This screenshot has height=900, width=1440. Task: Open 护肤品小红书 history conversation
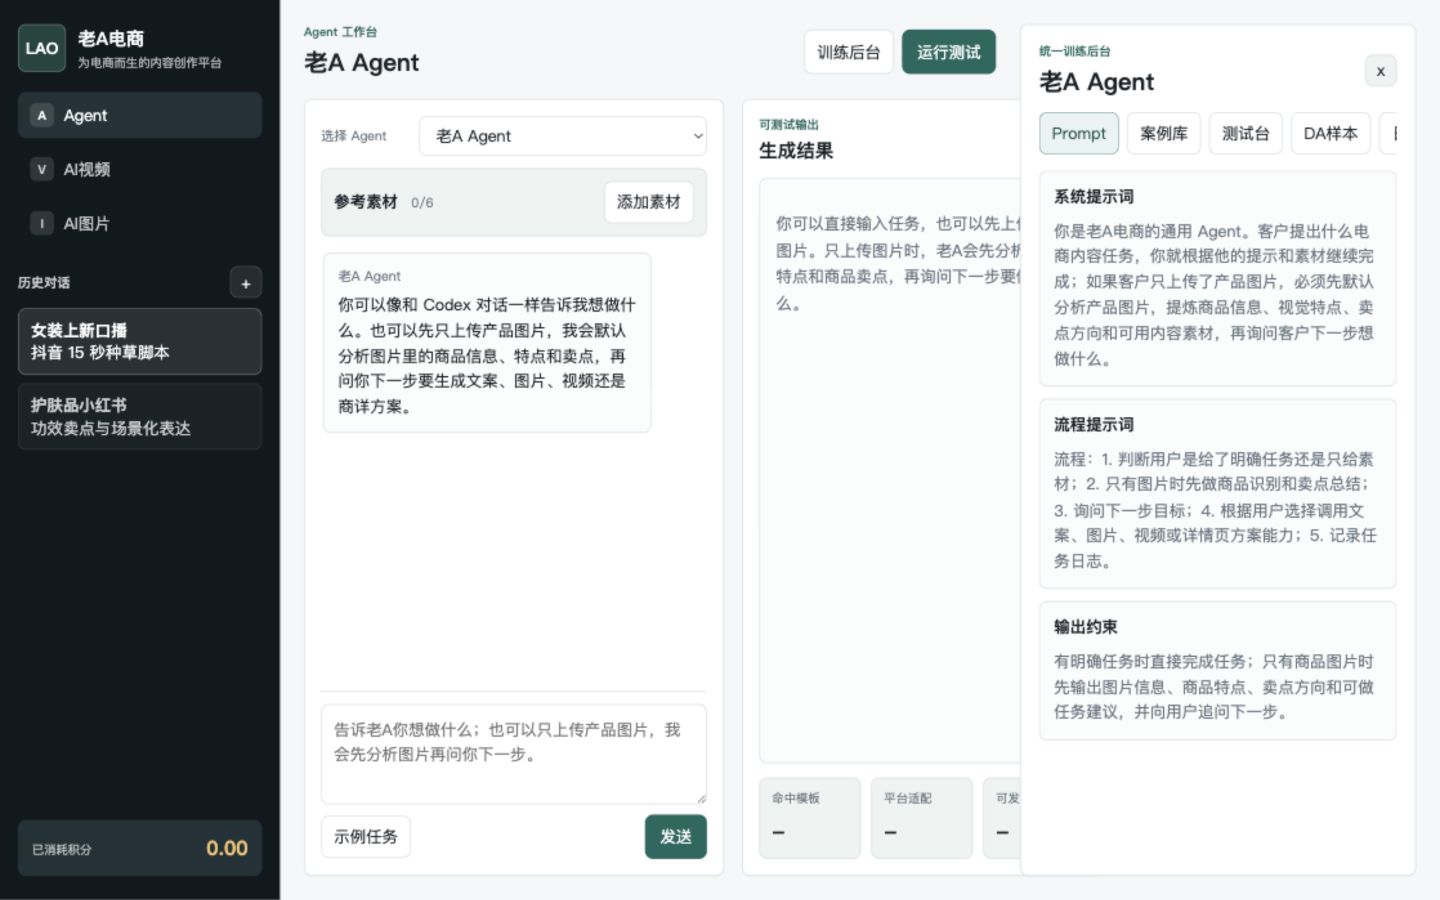(140, 416)
